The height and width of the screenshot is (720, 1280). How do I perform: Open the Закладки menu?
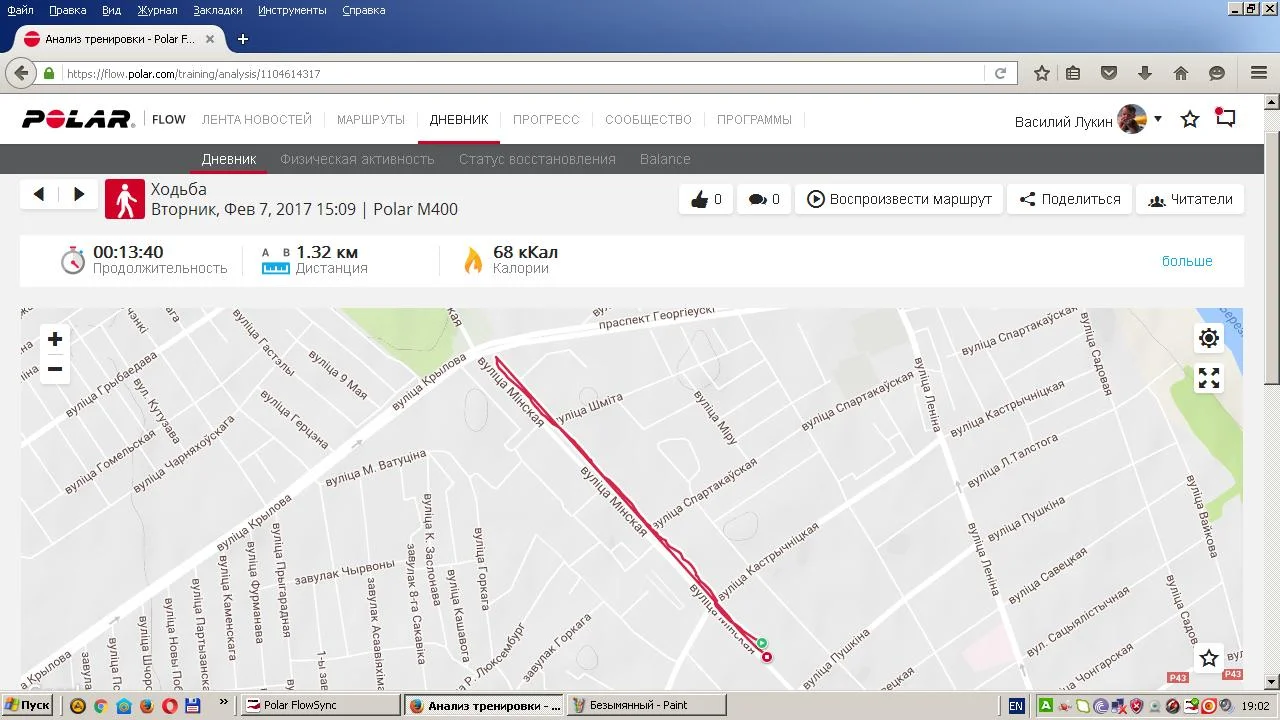(218, 10)
